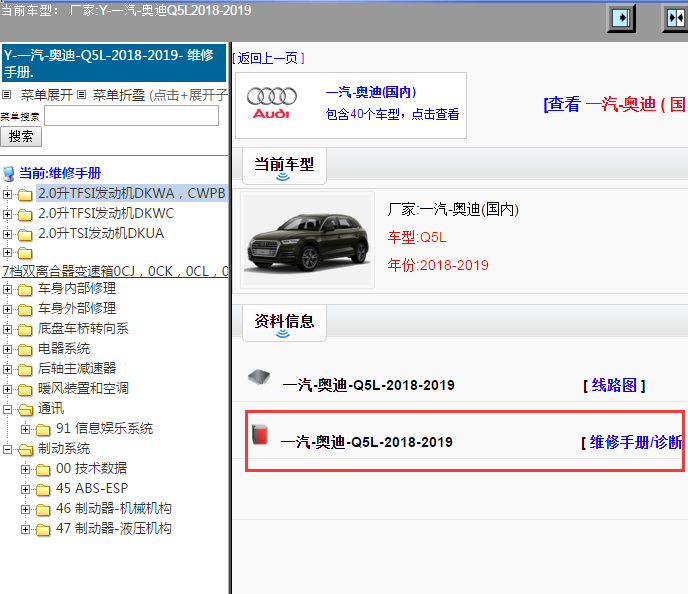This screenshot has width=688, height=594.
Task: Expand the 车身内部修理 node
Action: pos(7,289)
